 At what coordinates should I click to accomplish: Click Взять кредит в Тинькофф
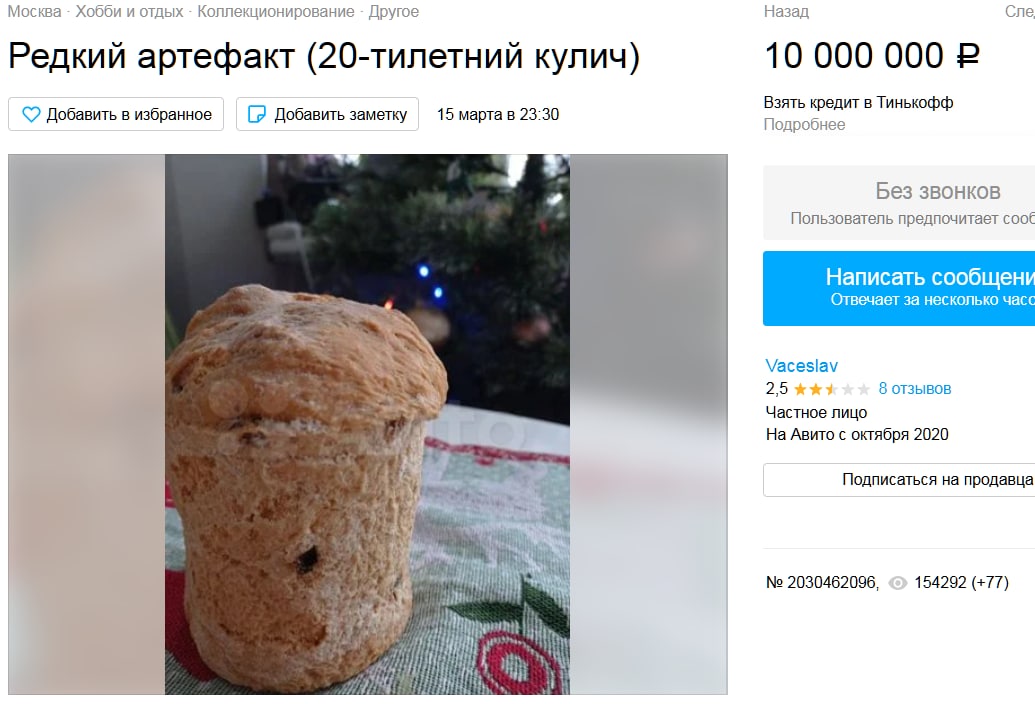click(x=858, y=102)
